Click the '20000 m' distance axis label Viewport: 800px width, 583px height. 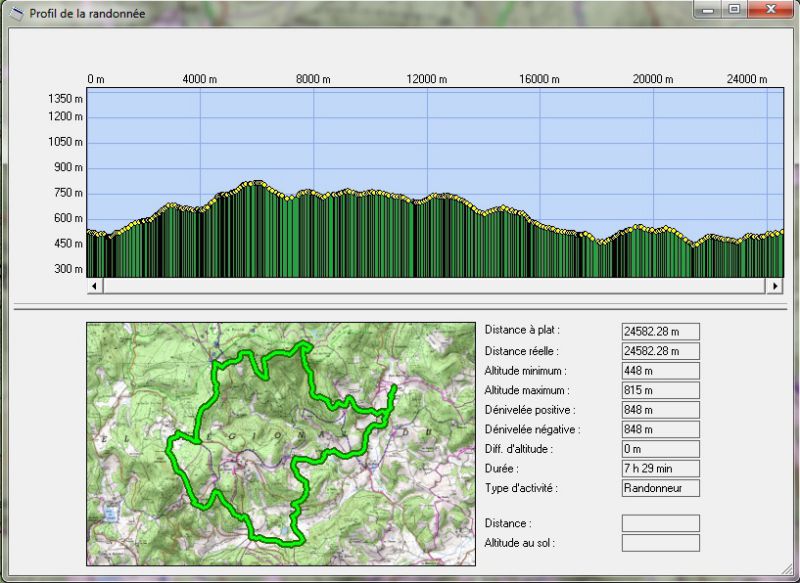coord(653,79)
